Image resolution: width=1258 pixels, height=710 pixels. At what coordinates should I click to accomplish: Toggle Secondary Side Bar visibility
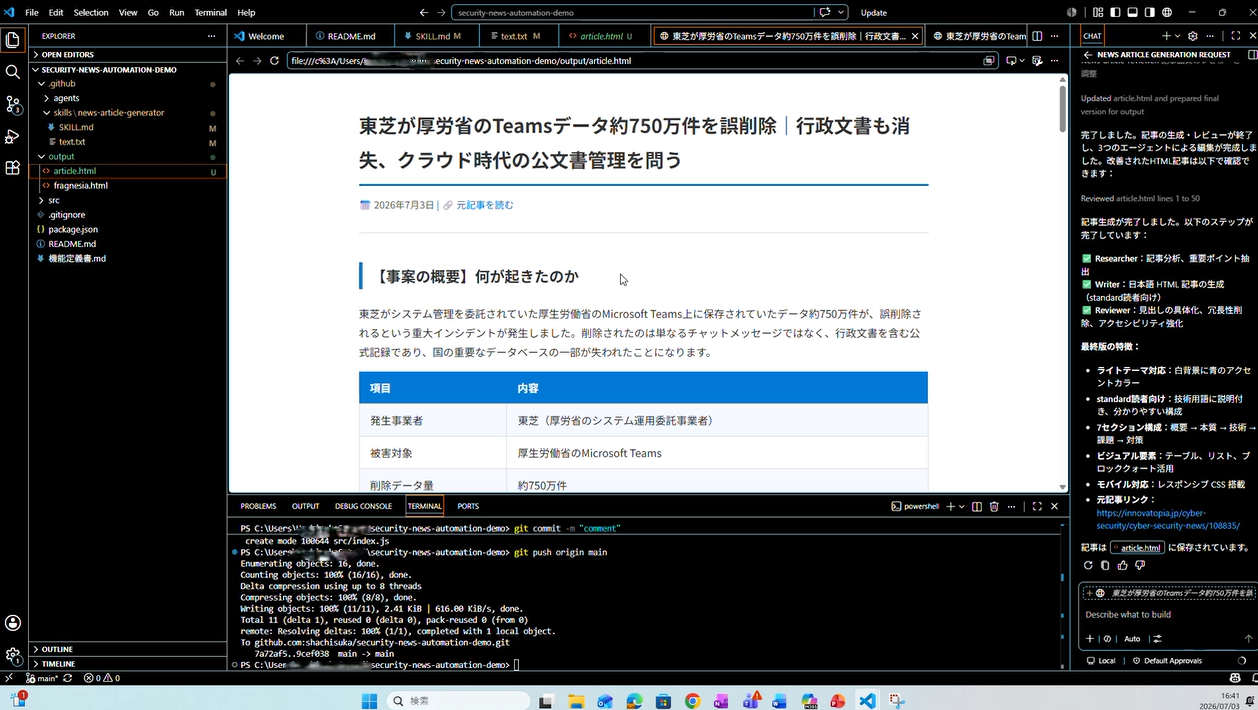(1150, 13)
